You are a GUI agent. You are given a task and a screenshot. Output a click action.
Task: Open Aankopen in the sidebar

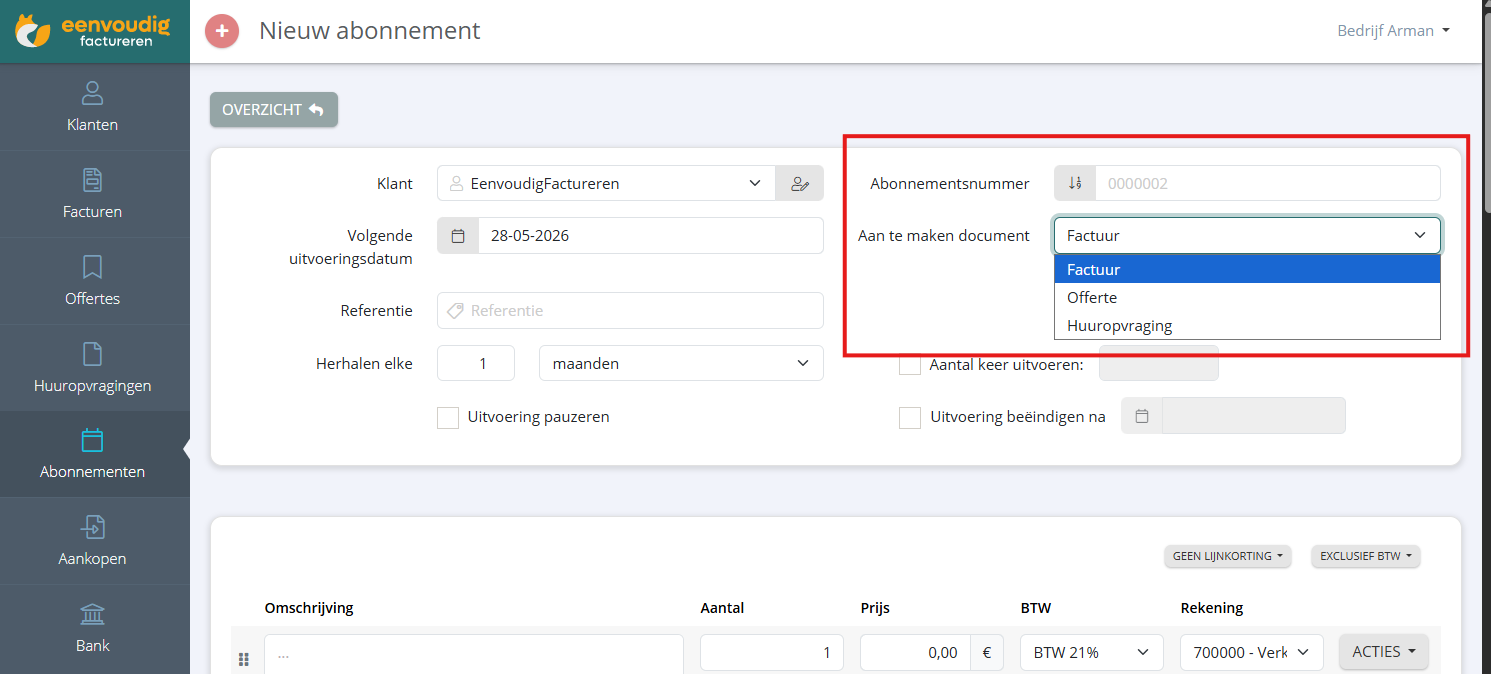pyautogui.click(x=93, y=542)
